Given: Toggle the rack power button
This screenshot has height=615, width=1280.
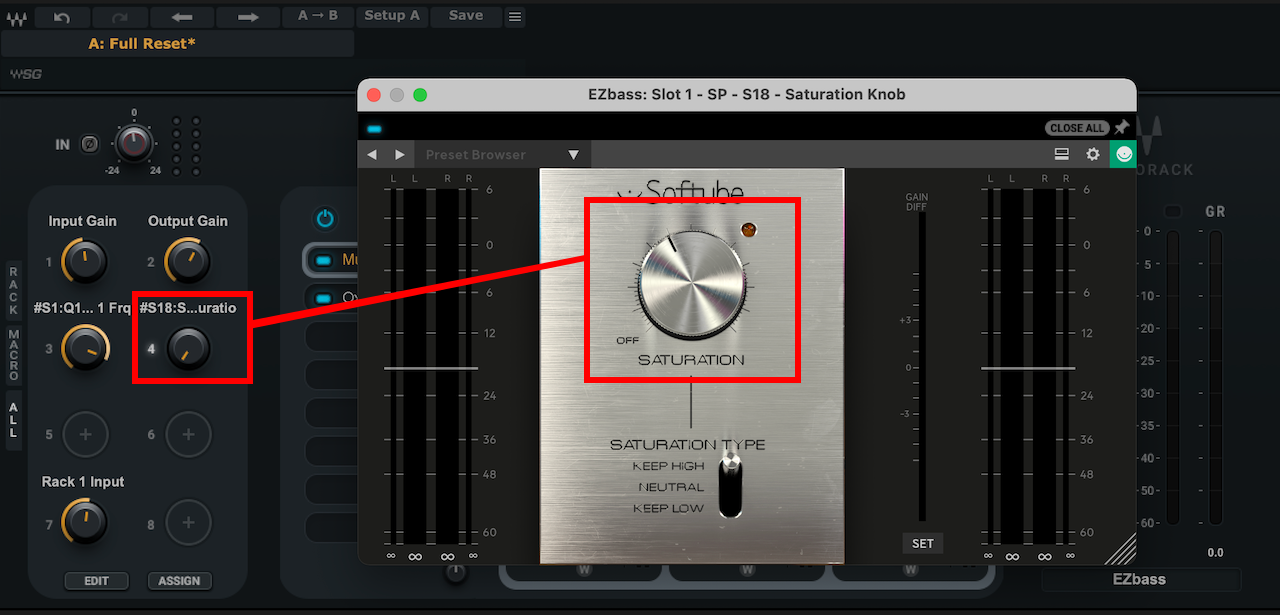Looking at the screenshot, I should coord(325,218).
